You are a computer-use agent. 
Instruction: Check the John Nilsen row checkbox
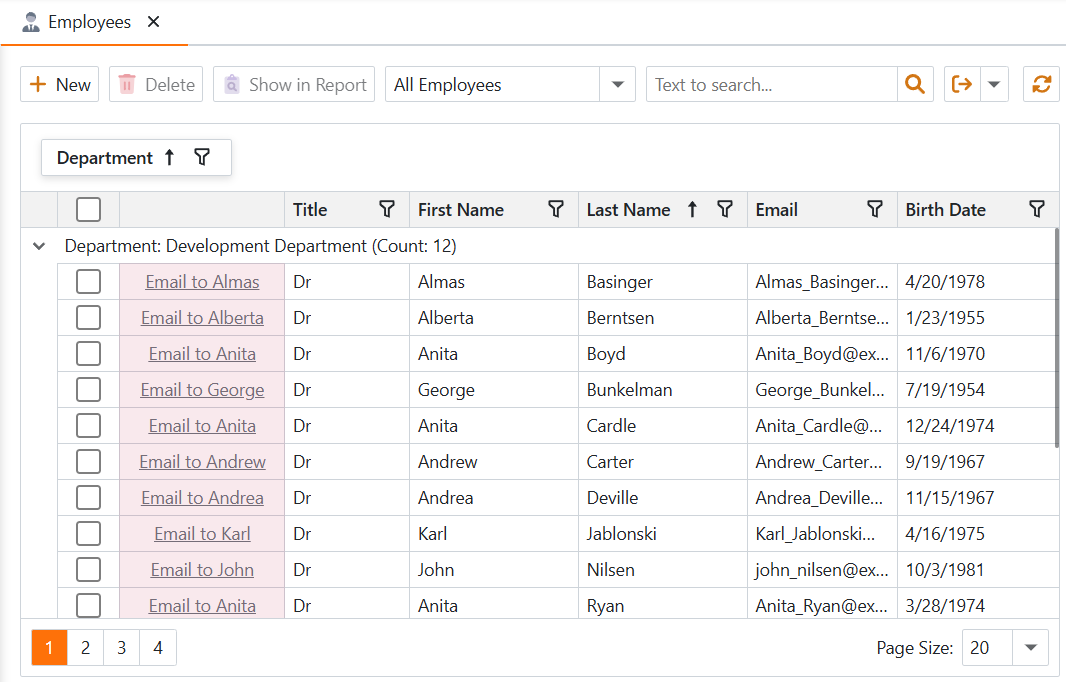pyautogui.click(x=88, y=570)
